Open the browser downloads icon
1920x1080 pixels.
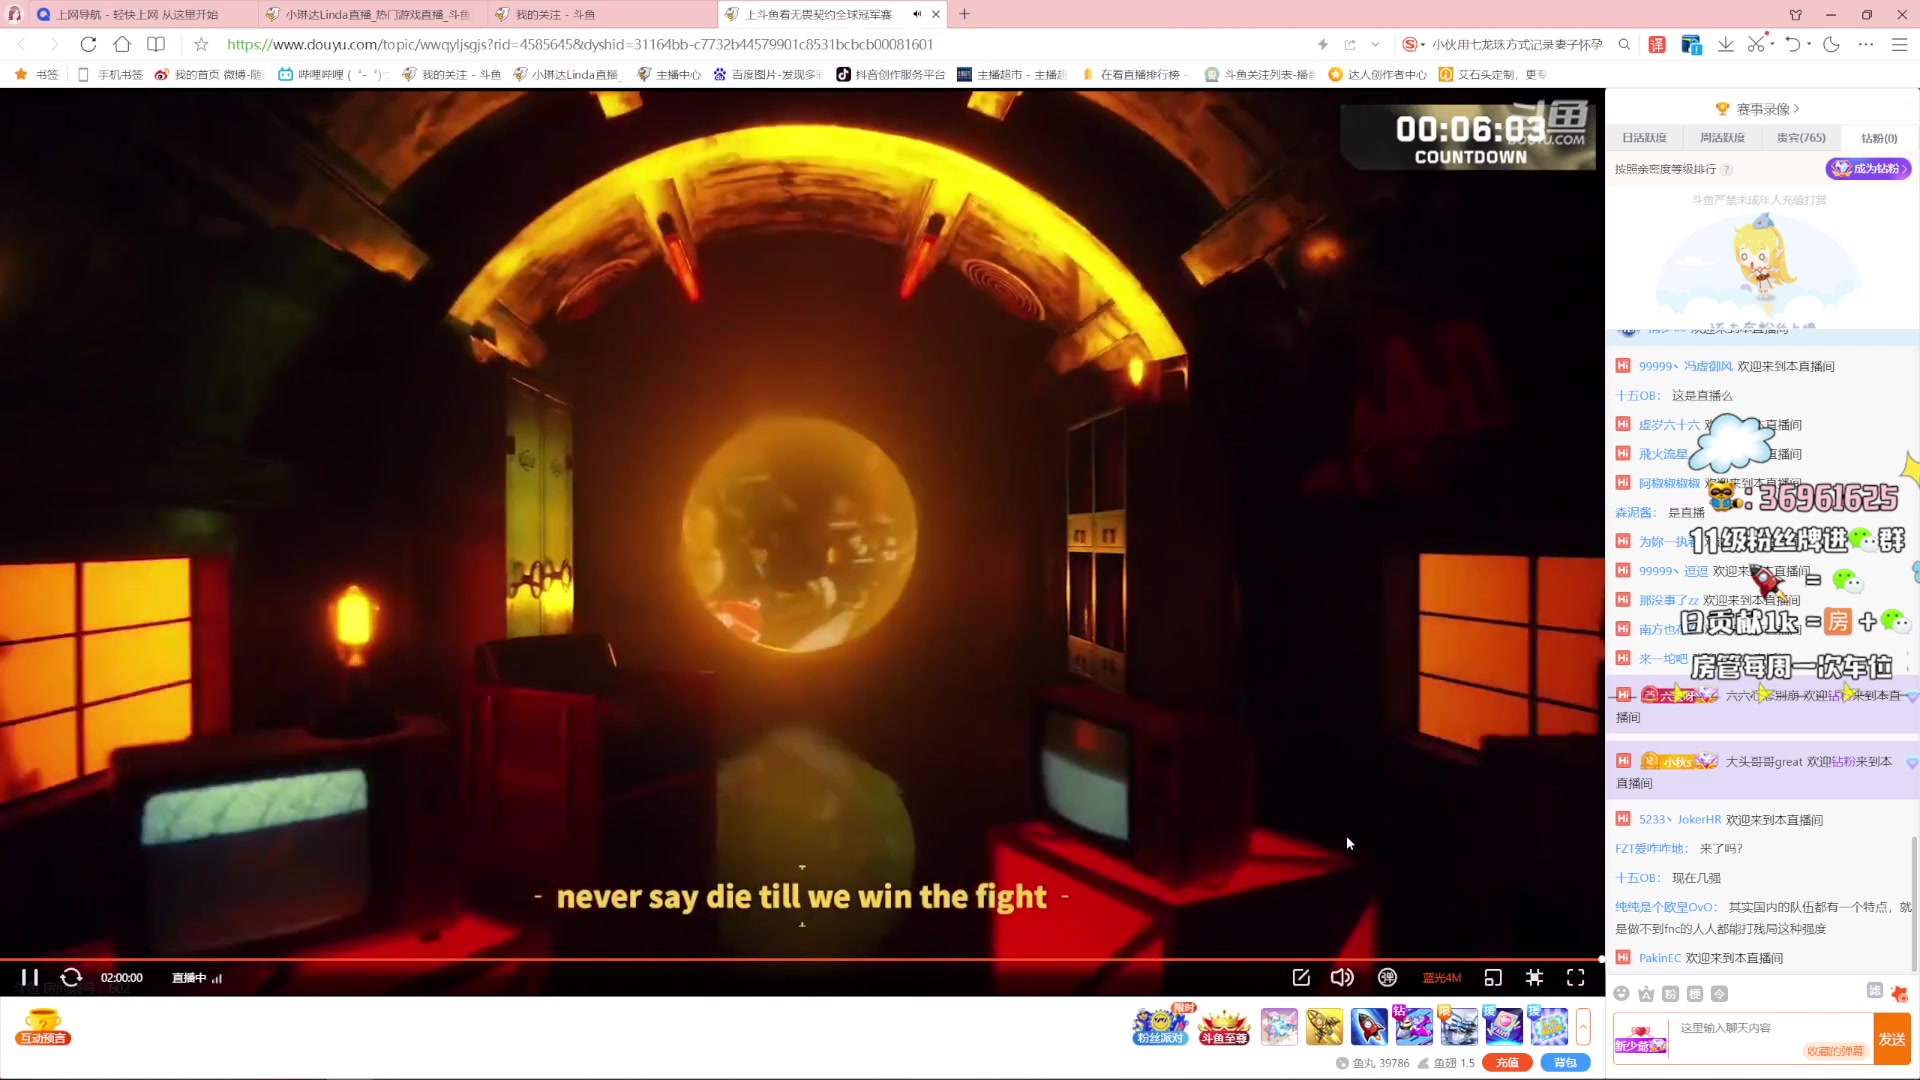click(x=1726, y=44)
